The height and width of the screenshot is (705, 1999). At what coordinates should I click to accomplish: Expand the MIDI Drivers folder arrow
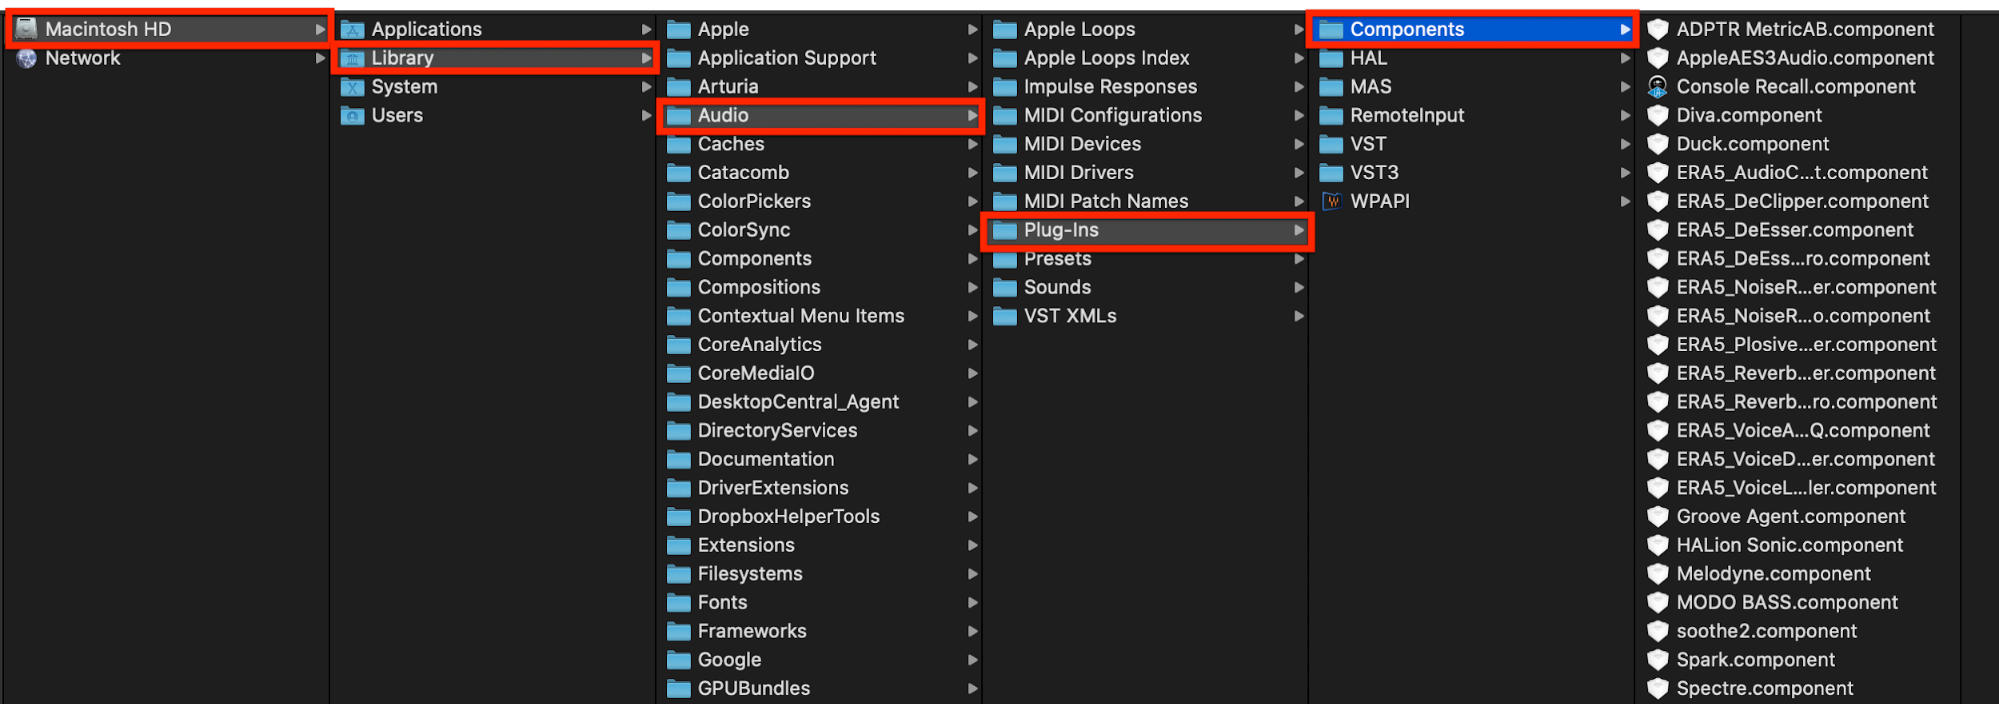[x=1299, y=173]
